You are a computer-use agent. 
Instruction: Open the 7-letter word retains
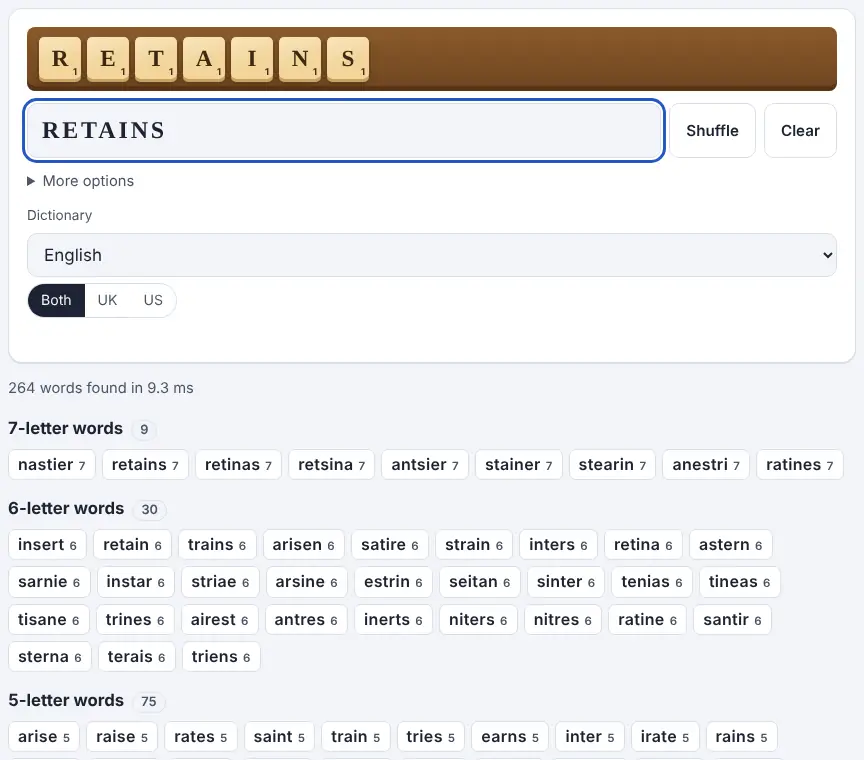click(x=145, y=465)
